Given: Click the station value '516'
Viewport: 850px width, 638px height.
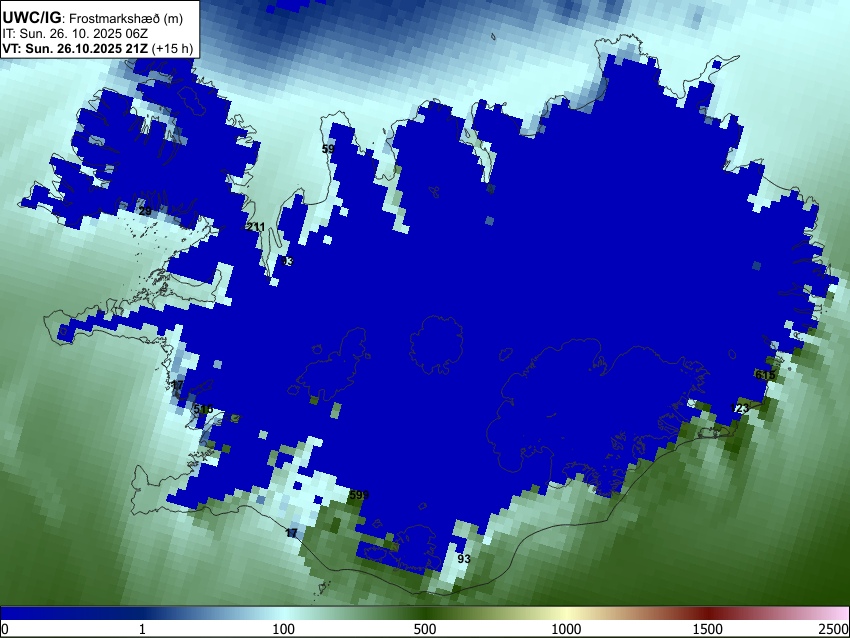Looking at the screenshot, I should click(x=203, y=409).
